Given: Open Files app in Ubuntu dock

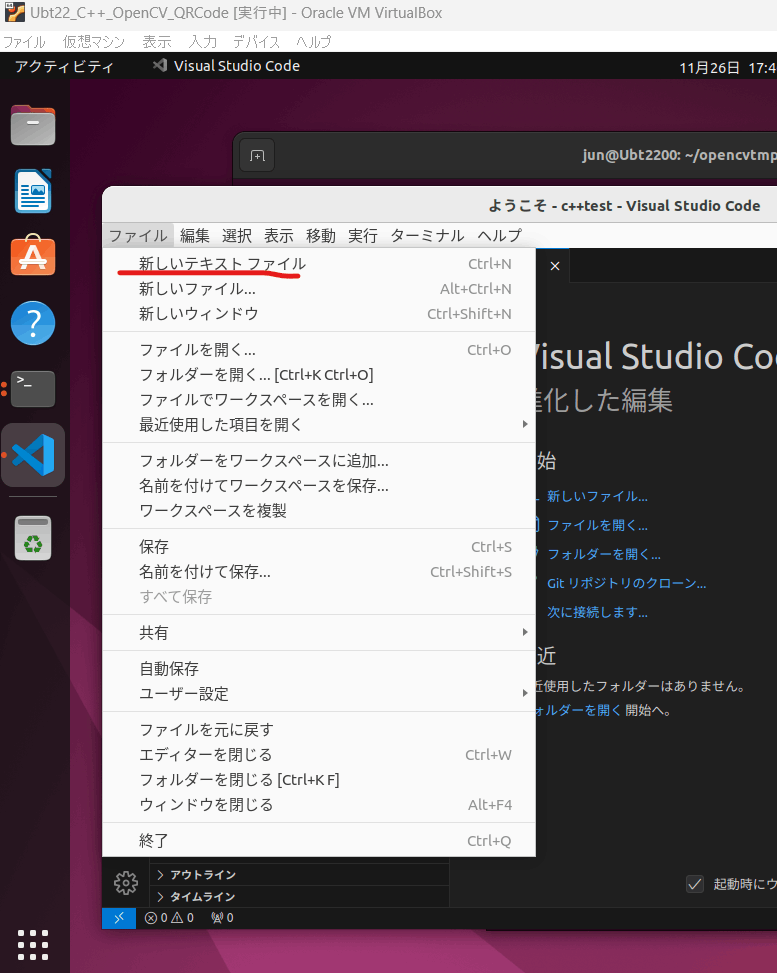Looking at the screenshot, I should point(33,125).
